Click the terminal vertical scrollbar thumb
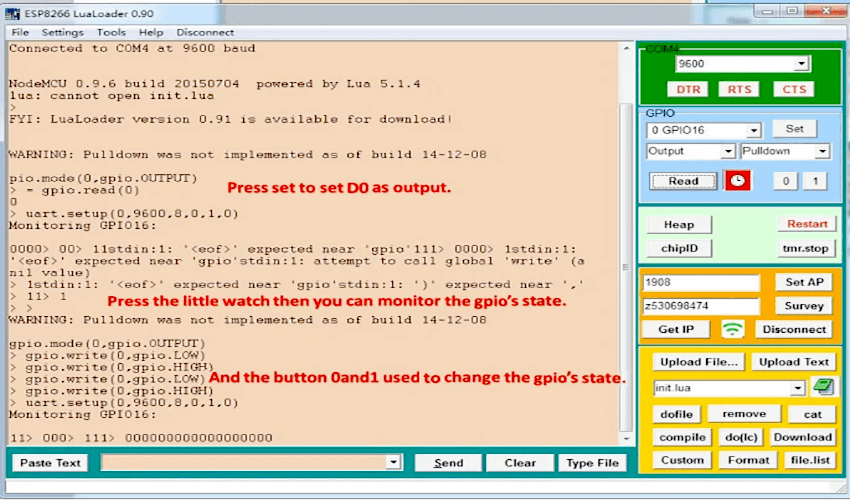 (x=626, y=267)
